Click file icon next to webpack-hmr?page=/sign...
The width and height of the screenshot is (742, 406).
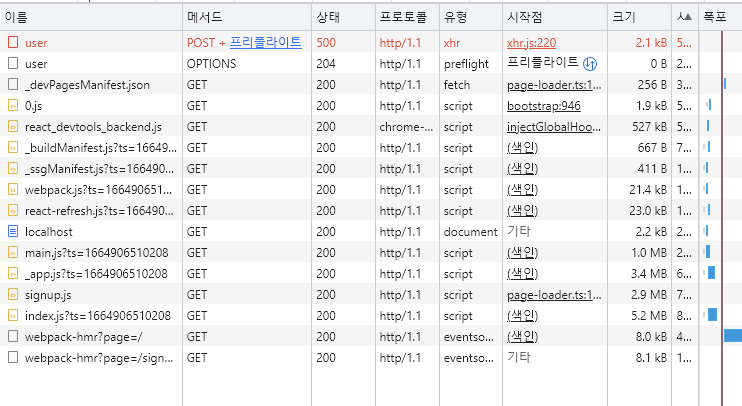pyautogui.click(x=13, y=357)
